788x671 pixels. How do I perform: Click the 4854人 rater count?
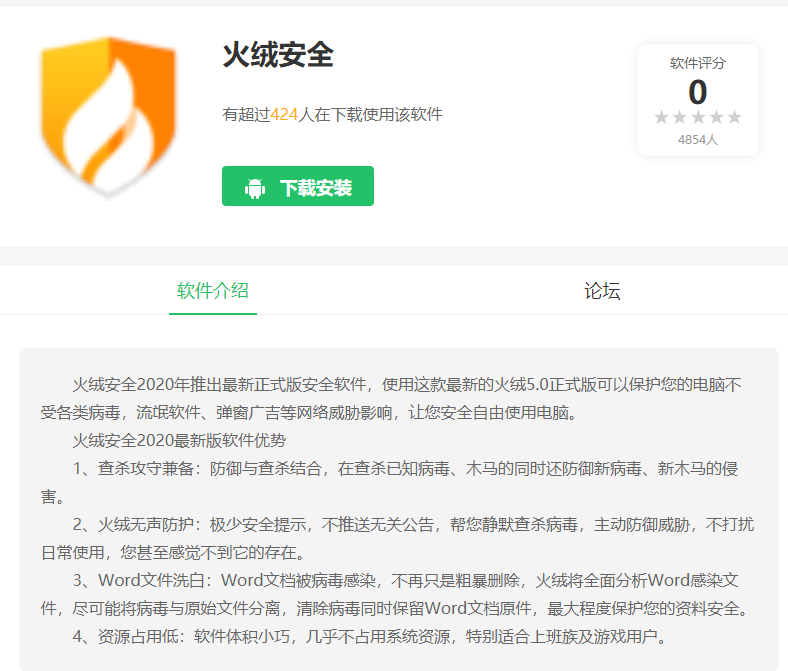698,139
